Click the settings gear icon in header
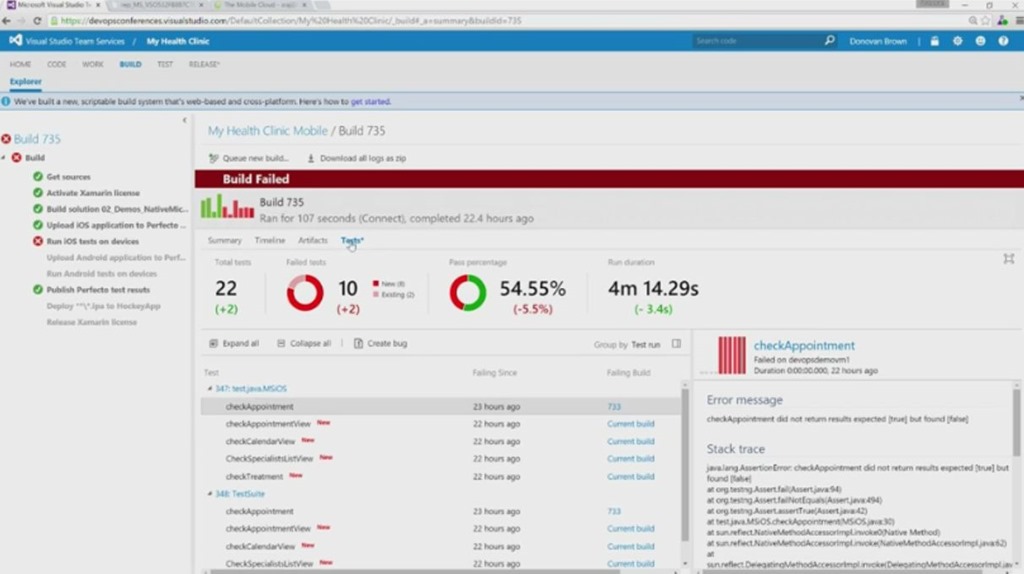1024x574 pixels. point(957,41)
